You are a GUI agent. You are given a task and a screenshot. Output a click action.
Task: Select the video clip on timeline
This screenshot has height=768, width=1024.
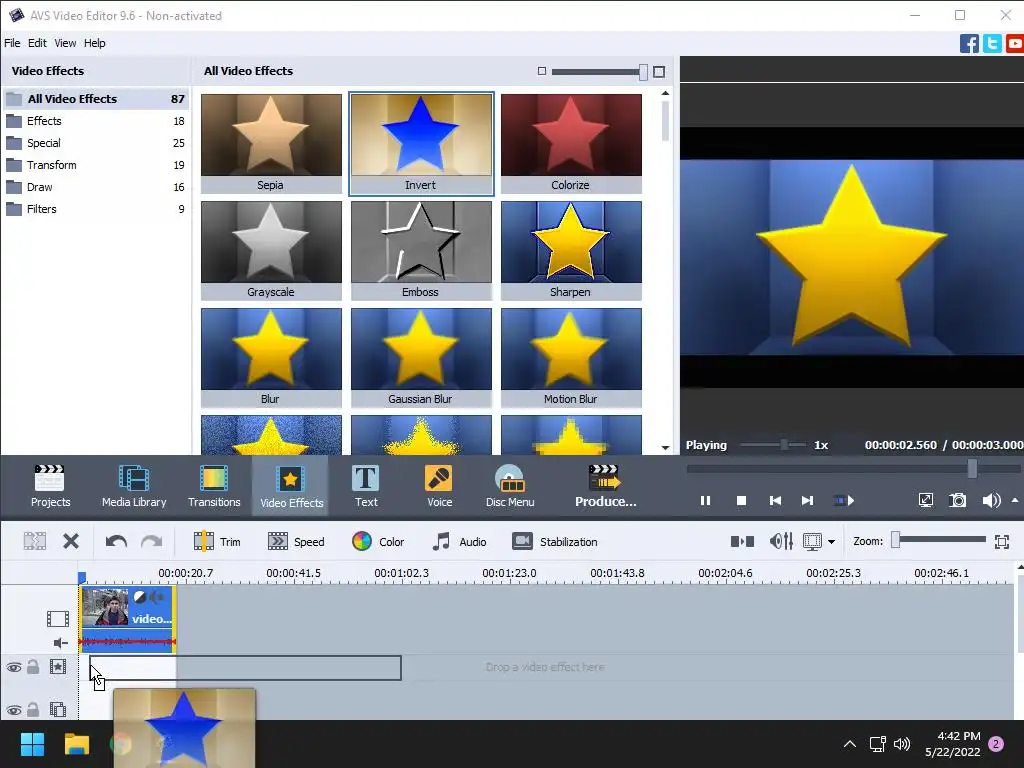pyautogui.click(x=128, y=619)
